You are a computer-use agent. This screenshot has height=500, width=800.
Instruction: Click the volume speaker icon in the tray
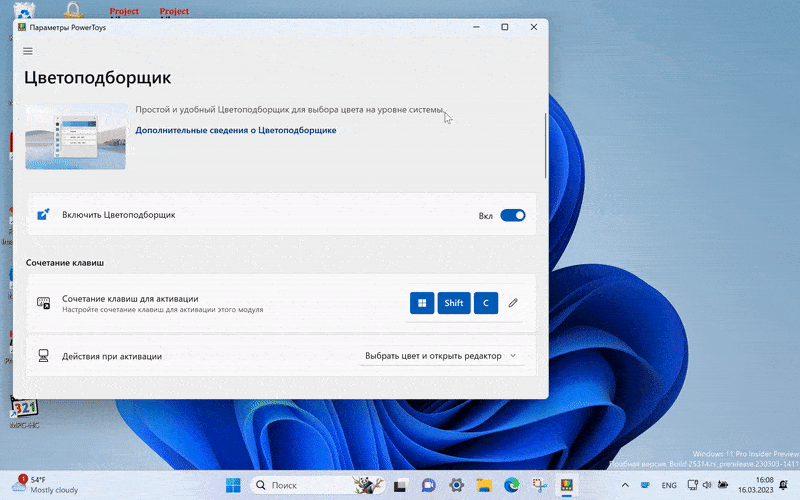click(707, 485)
